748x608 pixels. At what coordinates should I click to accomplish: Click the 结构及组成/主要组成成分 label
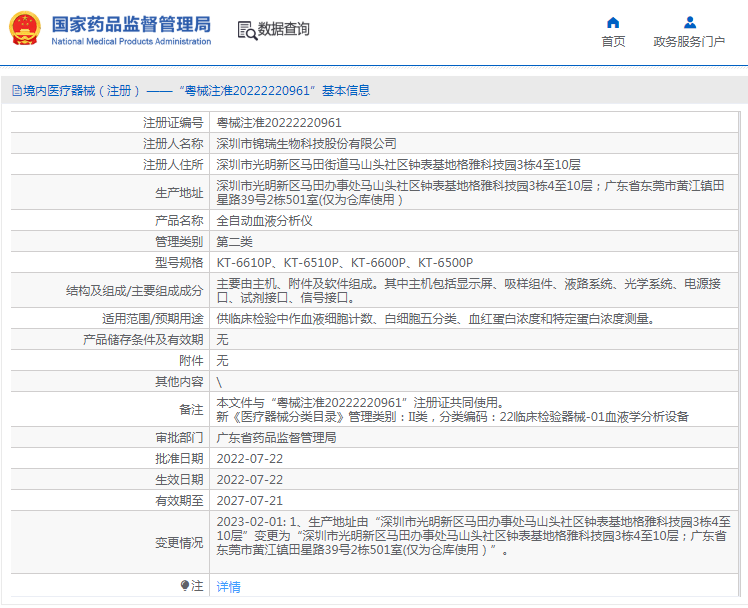[135, 291]
